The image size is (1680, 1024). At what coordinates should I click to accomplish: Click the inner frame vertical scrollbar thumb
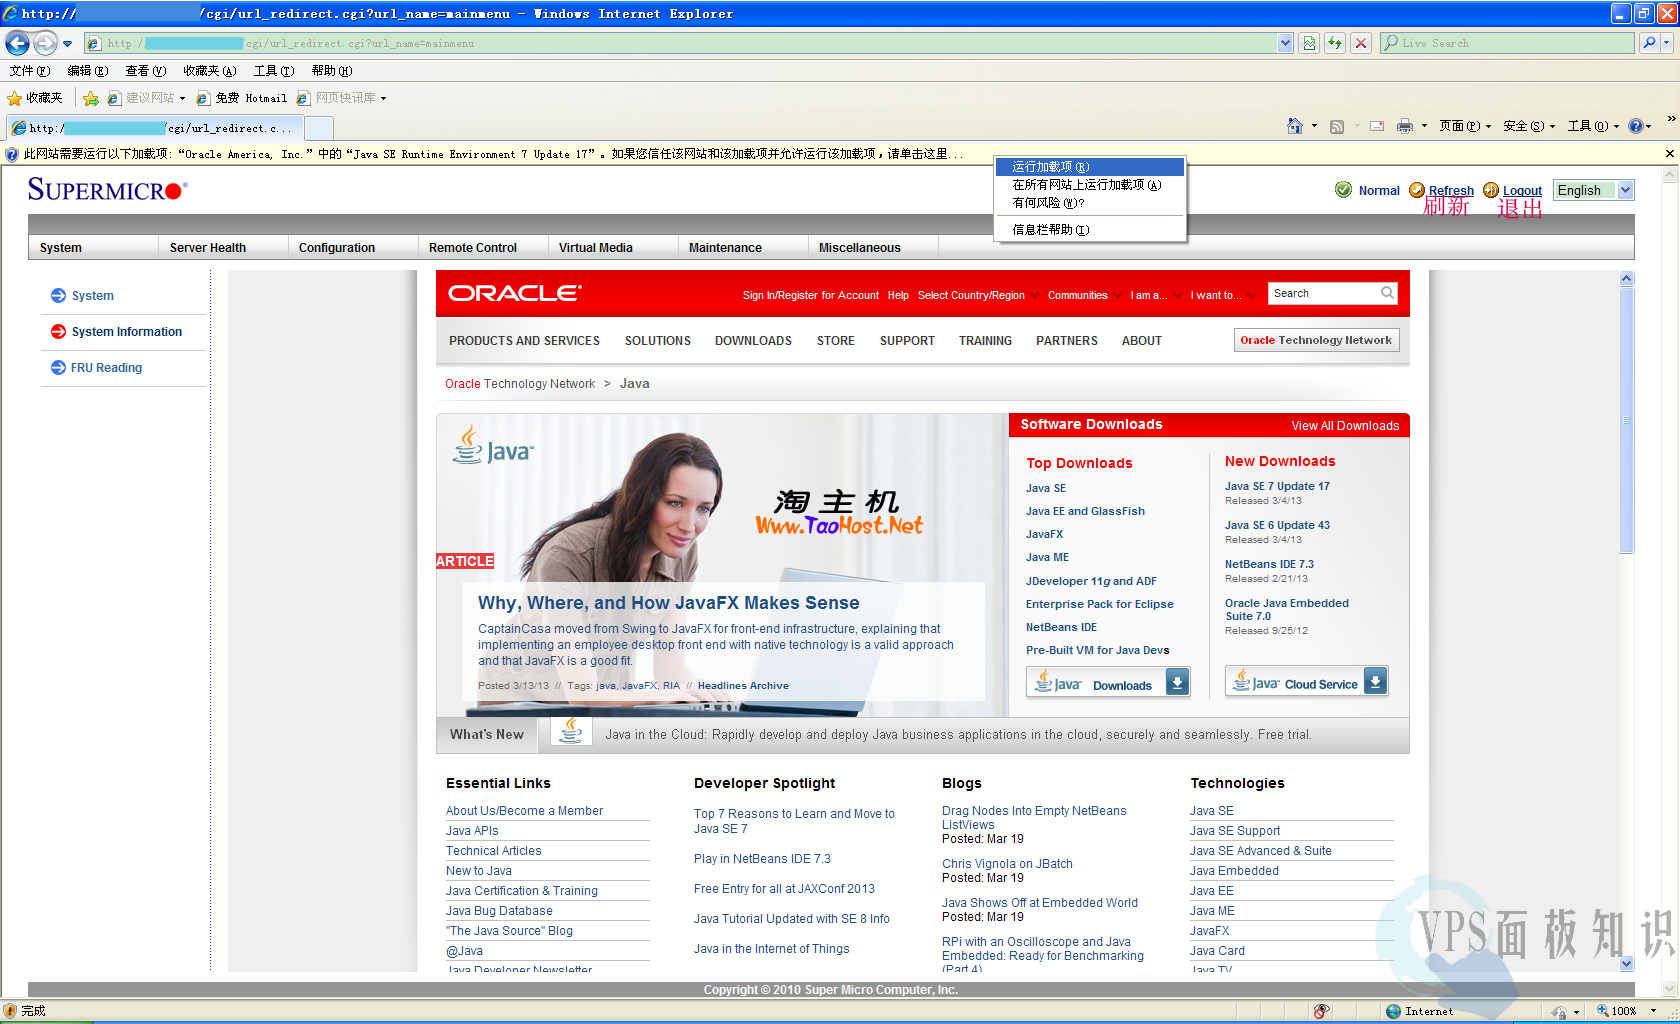point(1627,420)
